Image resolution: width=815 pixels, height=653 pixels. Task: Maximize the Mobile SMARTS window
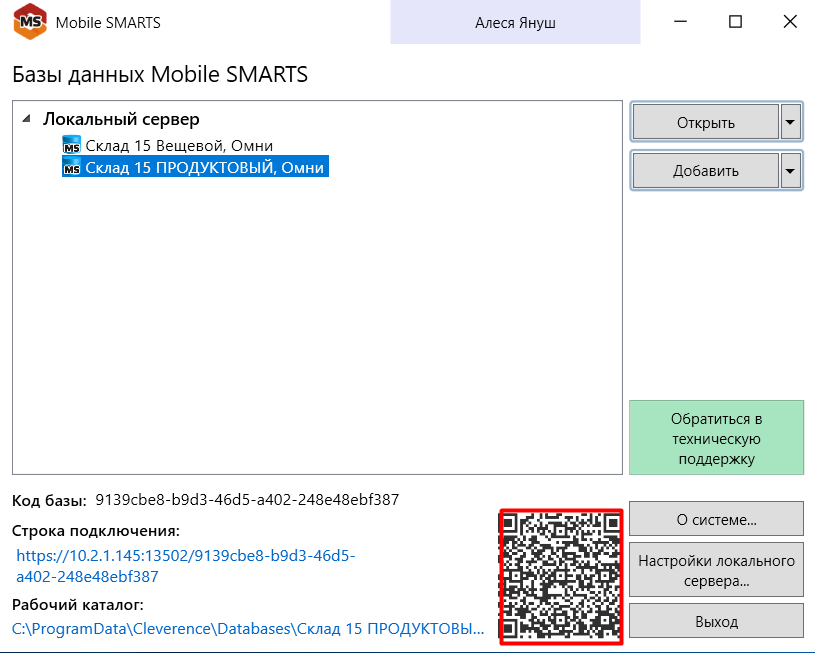(x=735, y=22)
